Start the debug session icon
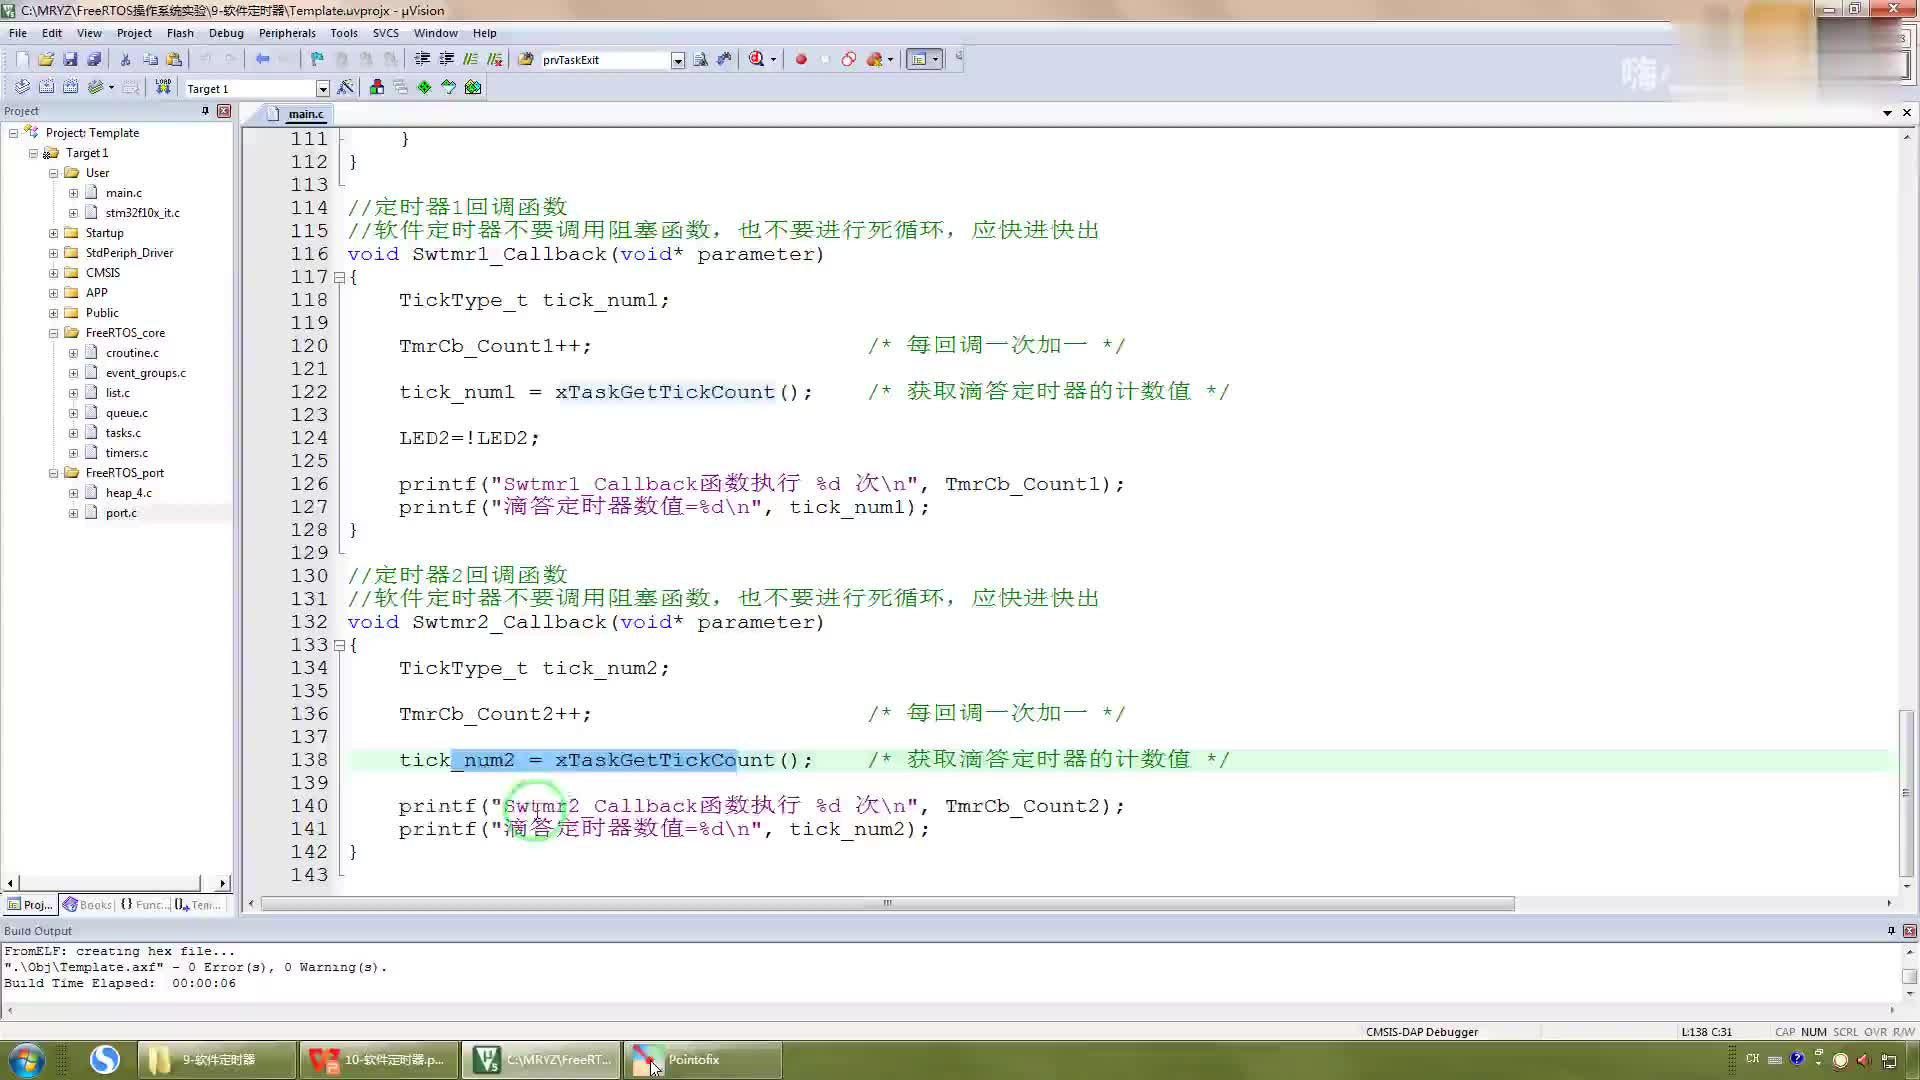The width and height of the screenshot is (1920, 1080). (756, 59)
